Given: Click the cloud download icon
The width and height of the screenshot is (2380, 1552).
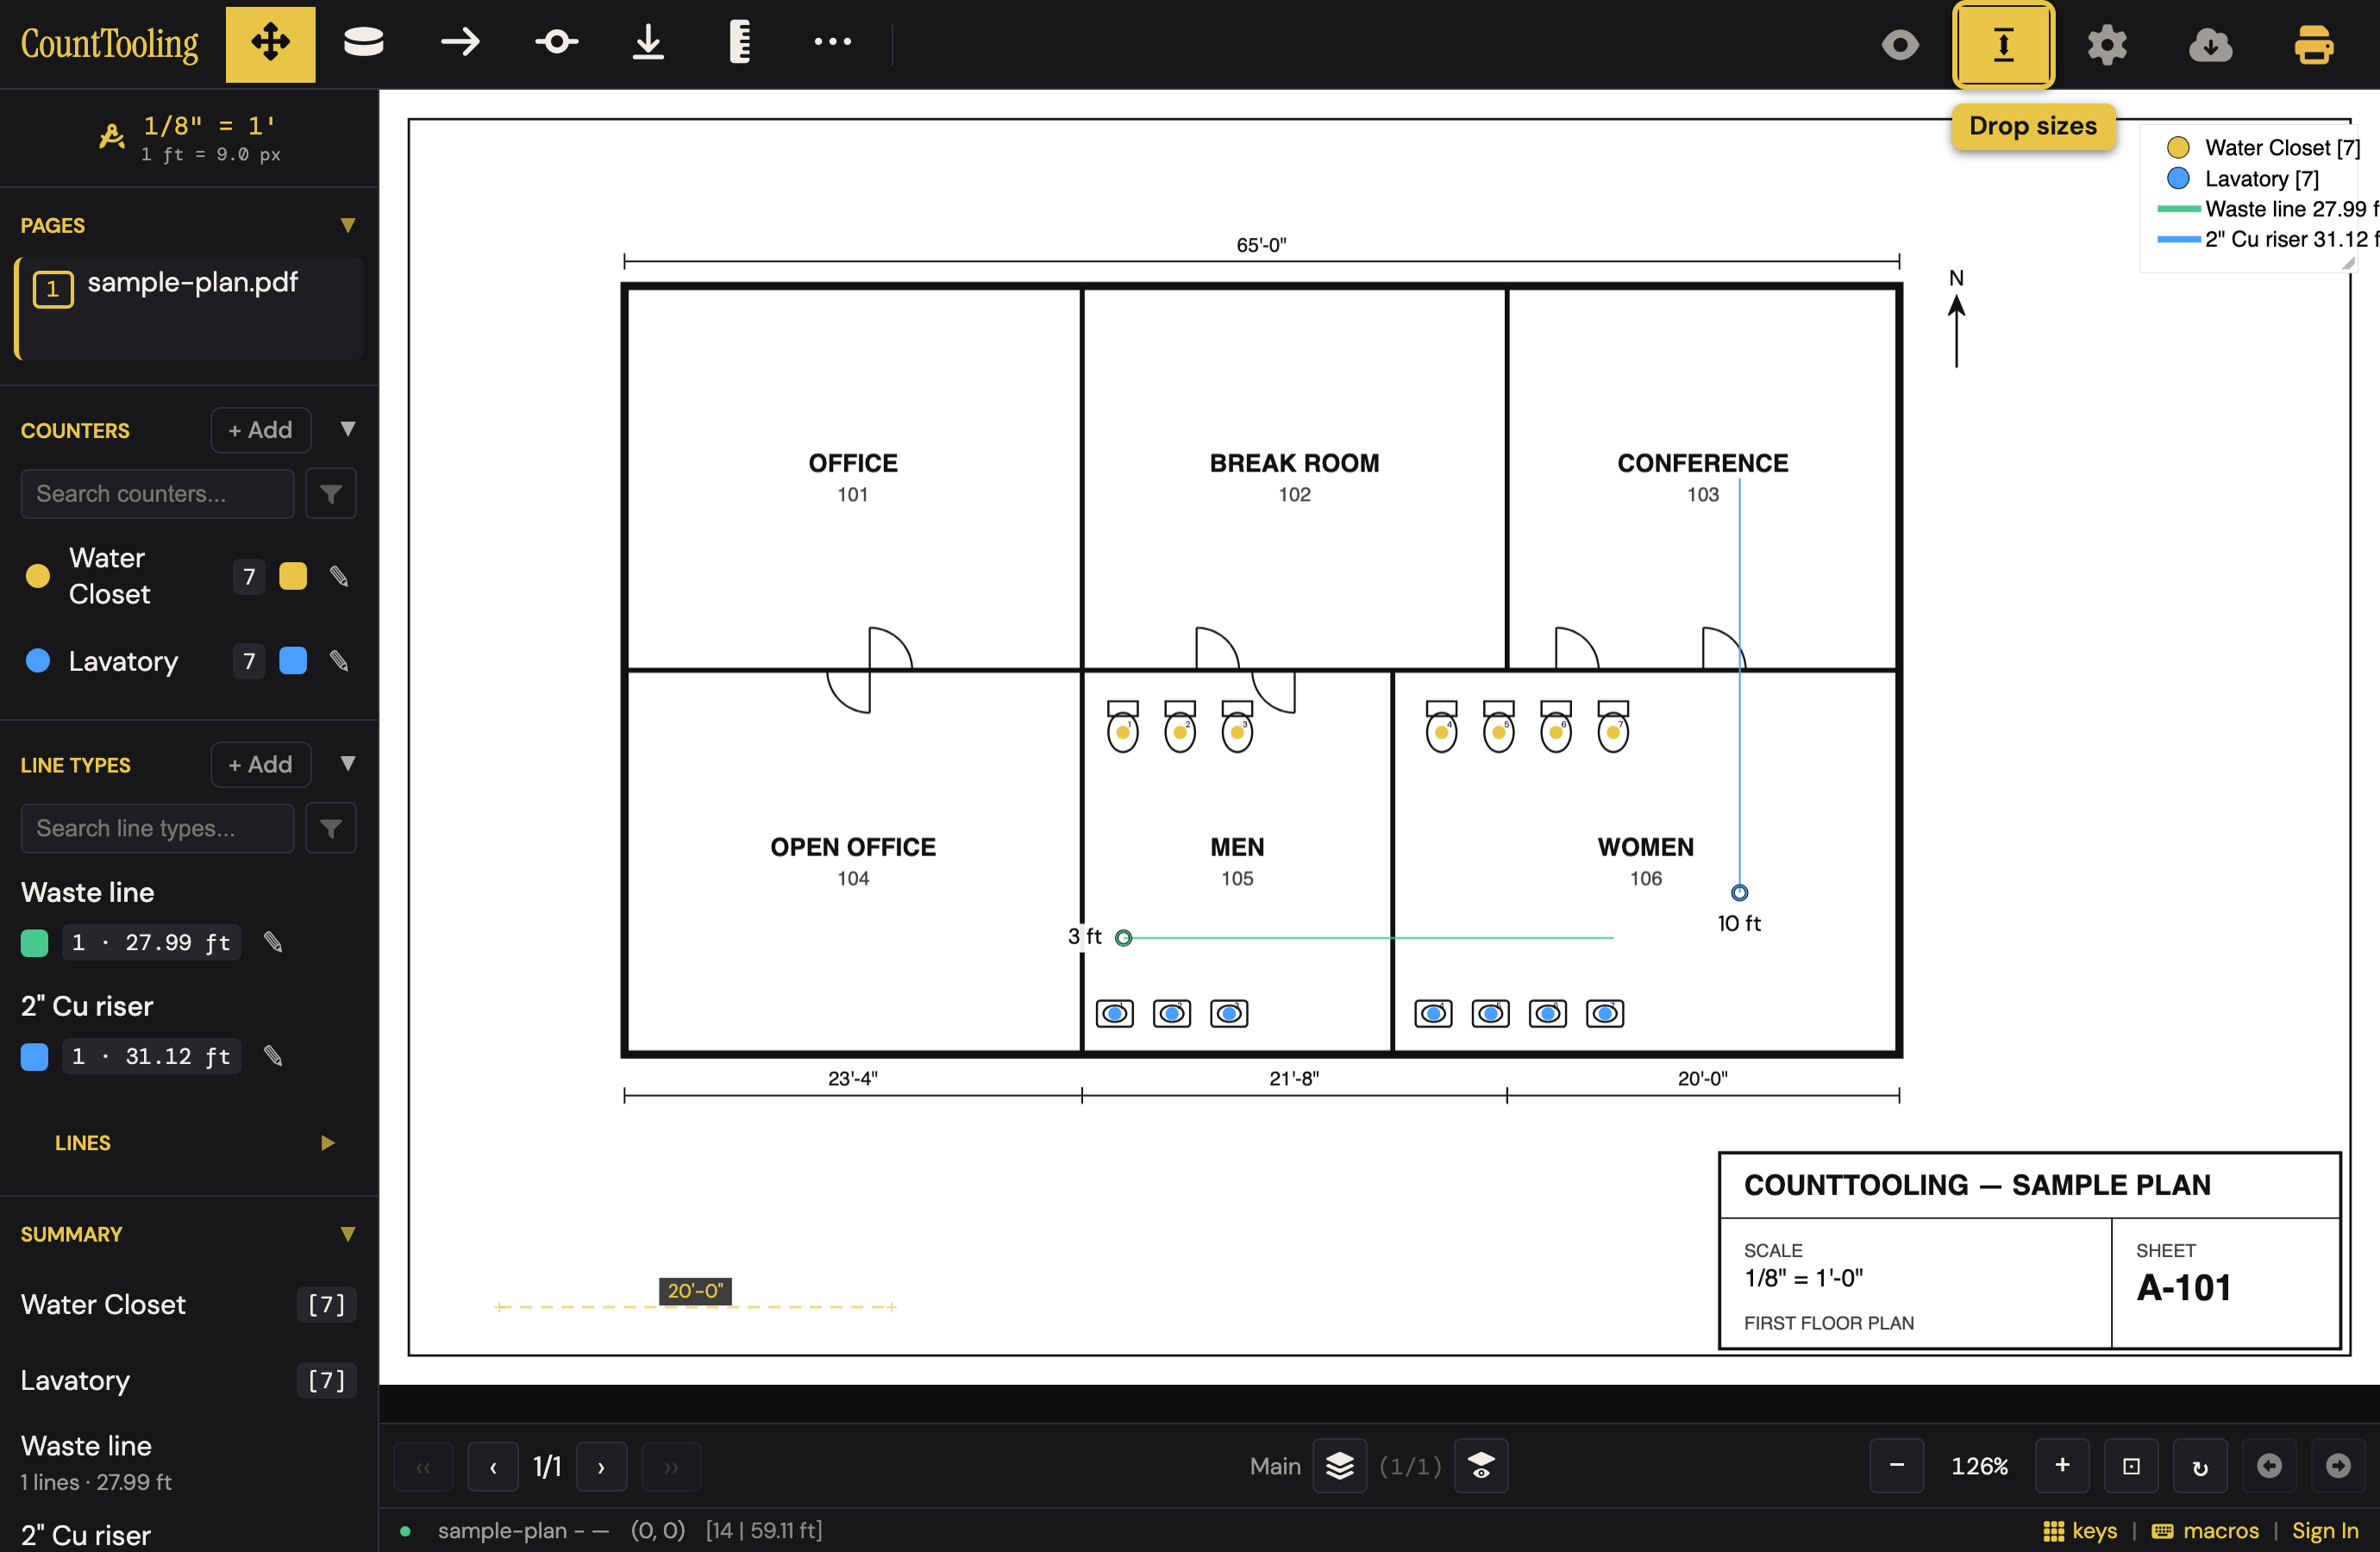Looking at the screenshot, I should coord(2210,45).
